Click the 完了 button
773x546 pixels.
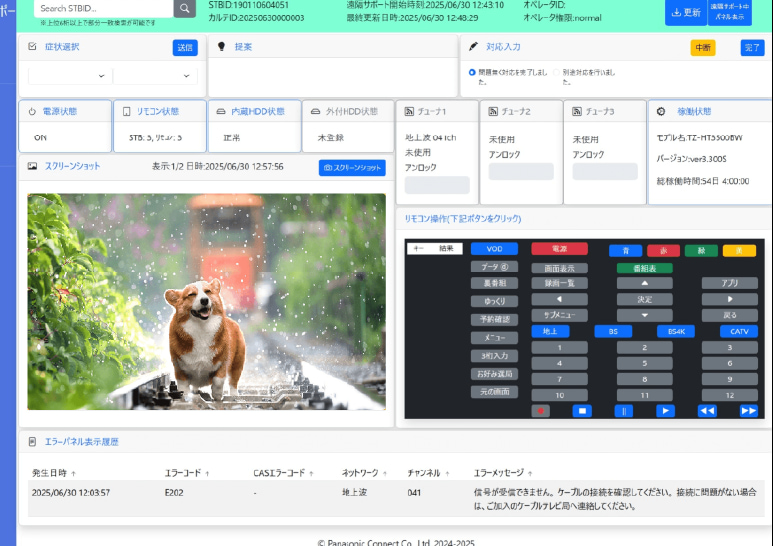[752, 47]
